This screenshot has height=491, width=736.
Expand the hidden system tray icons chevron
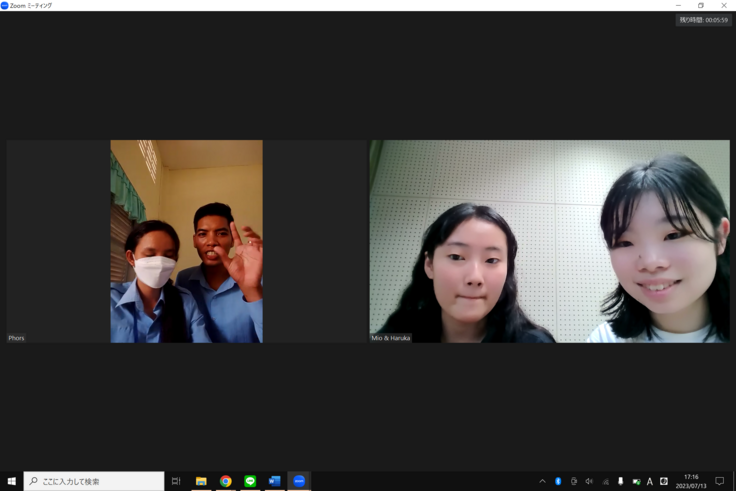coord(542,481)
